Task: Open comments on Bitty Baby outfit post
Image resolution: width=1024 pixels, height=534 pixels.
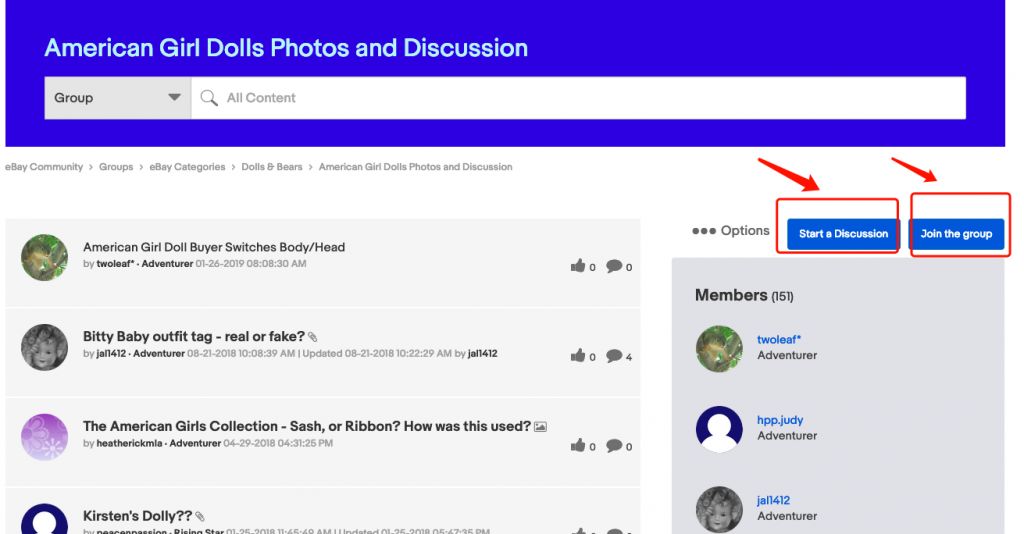Action: 614,356
